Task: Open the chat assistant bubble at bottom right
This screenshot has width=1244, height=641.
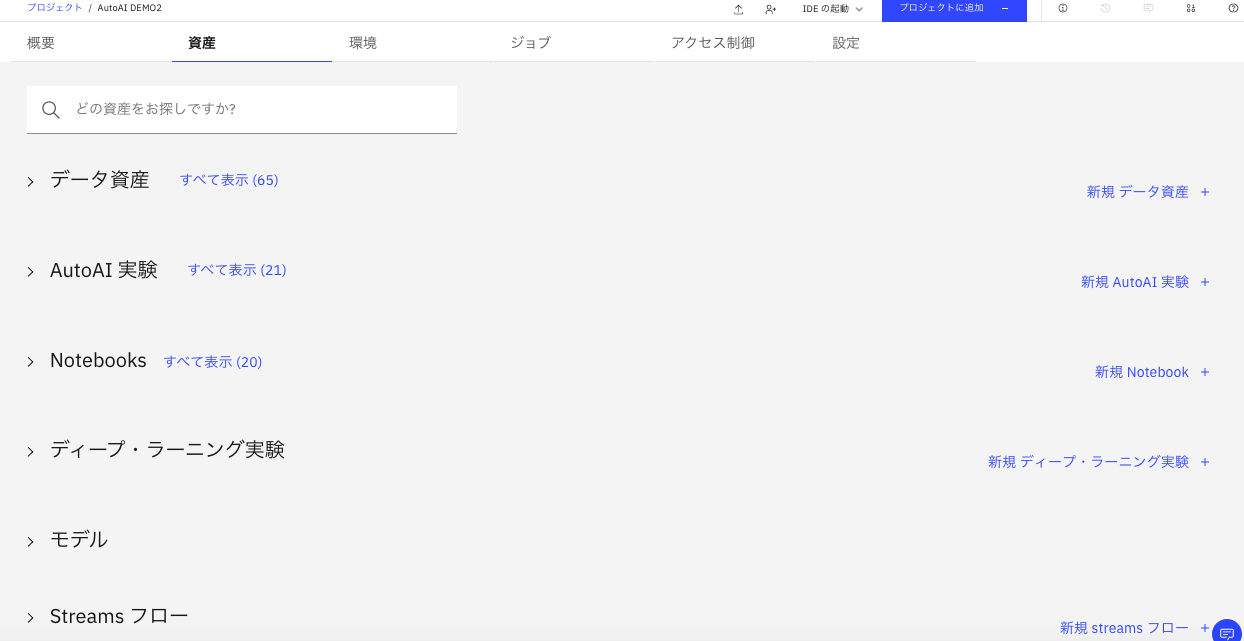Action: pos(1227,632)
